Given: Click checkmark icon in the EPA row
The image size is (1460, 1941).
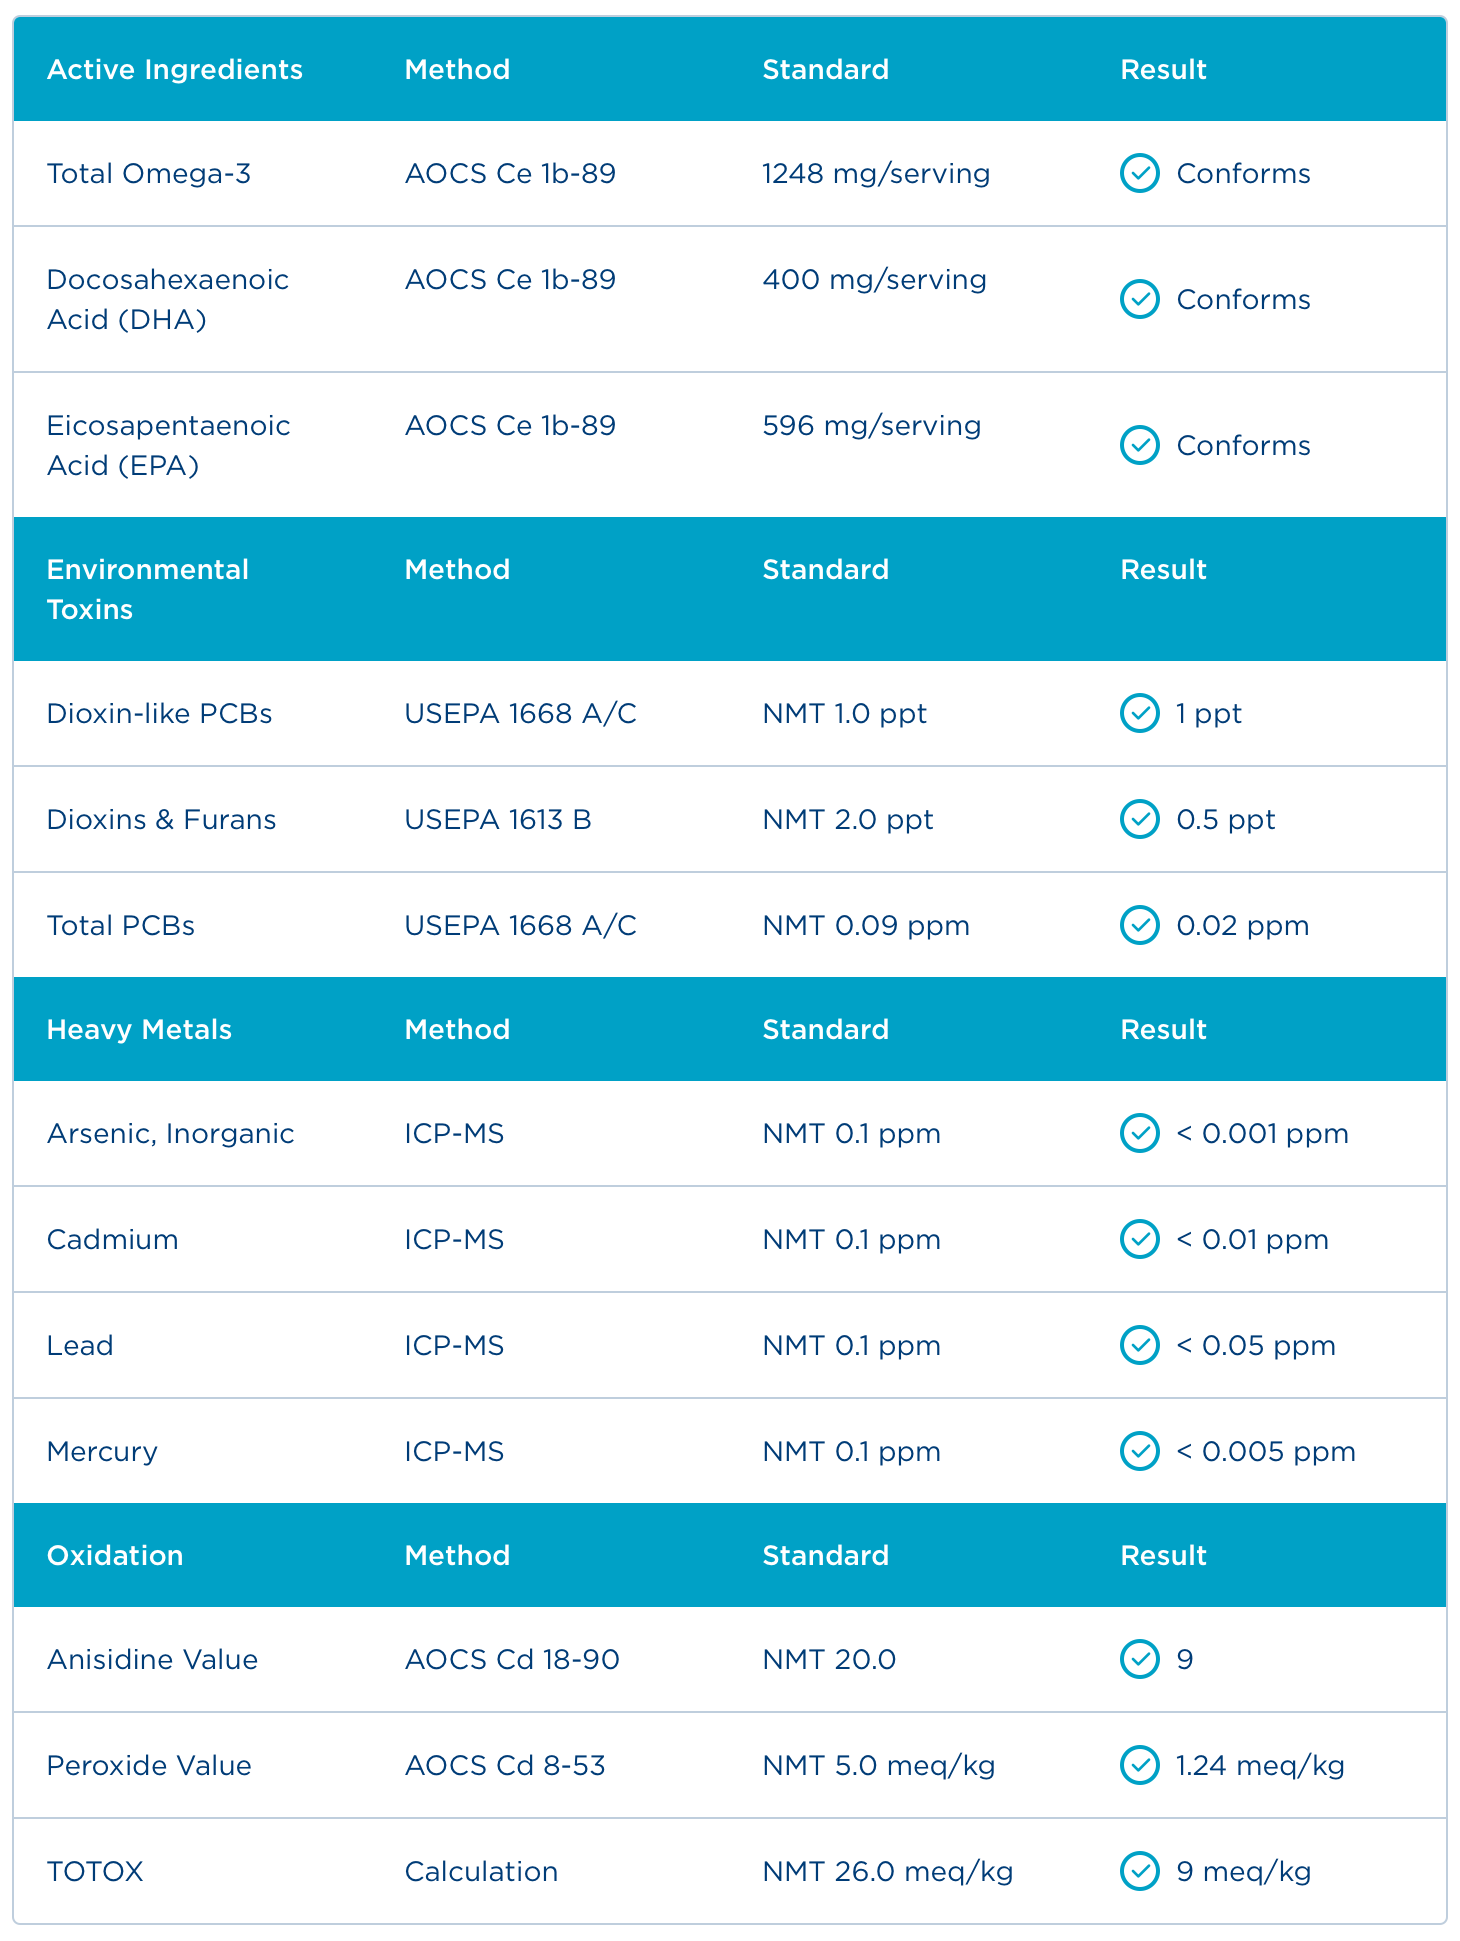Looking at the screenshot, I should click(x=1139, y=445).
